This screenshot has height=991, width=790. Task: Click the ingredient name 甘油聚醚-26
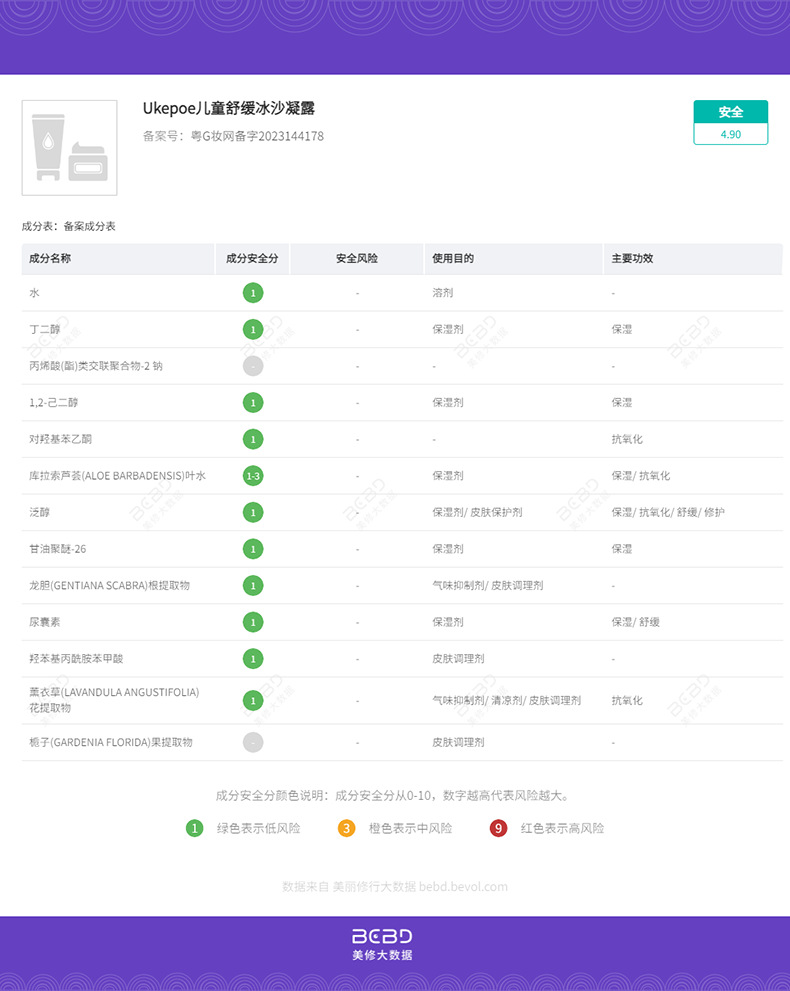pyautogui.click(x=58, y=549)
